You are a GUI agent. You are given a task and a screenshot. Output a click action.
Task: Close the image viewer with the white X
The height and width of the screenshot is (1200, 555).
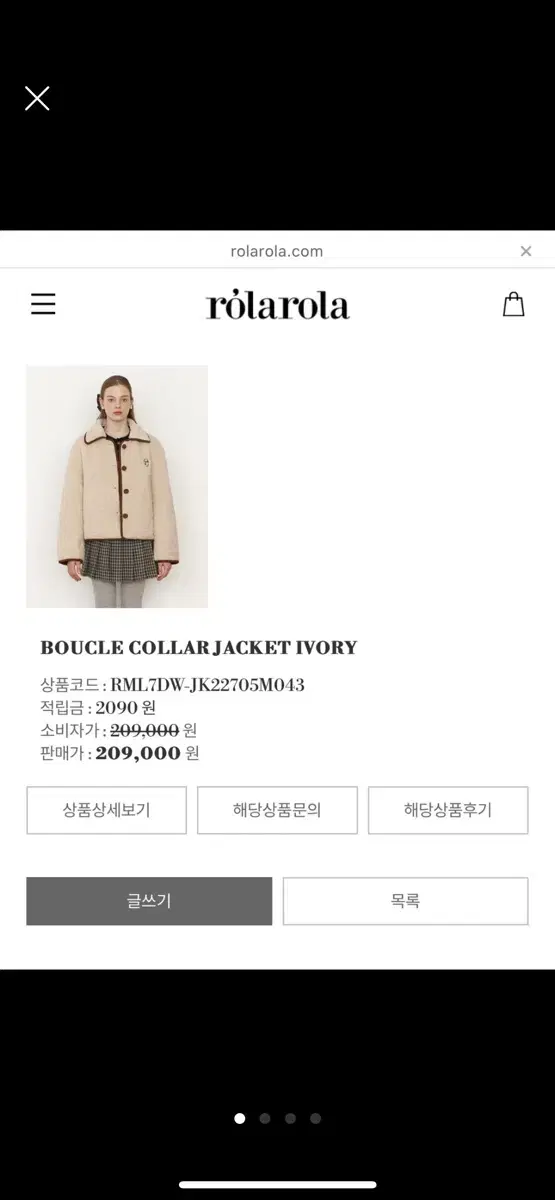click(x=37, y=98)
